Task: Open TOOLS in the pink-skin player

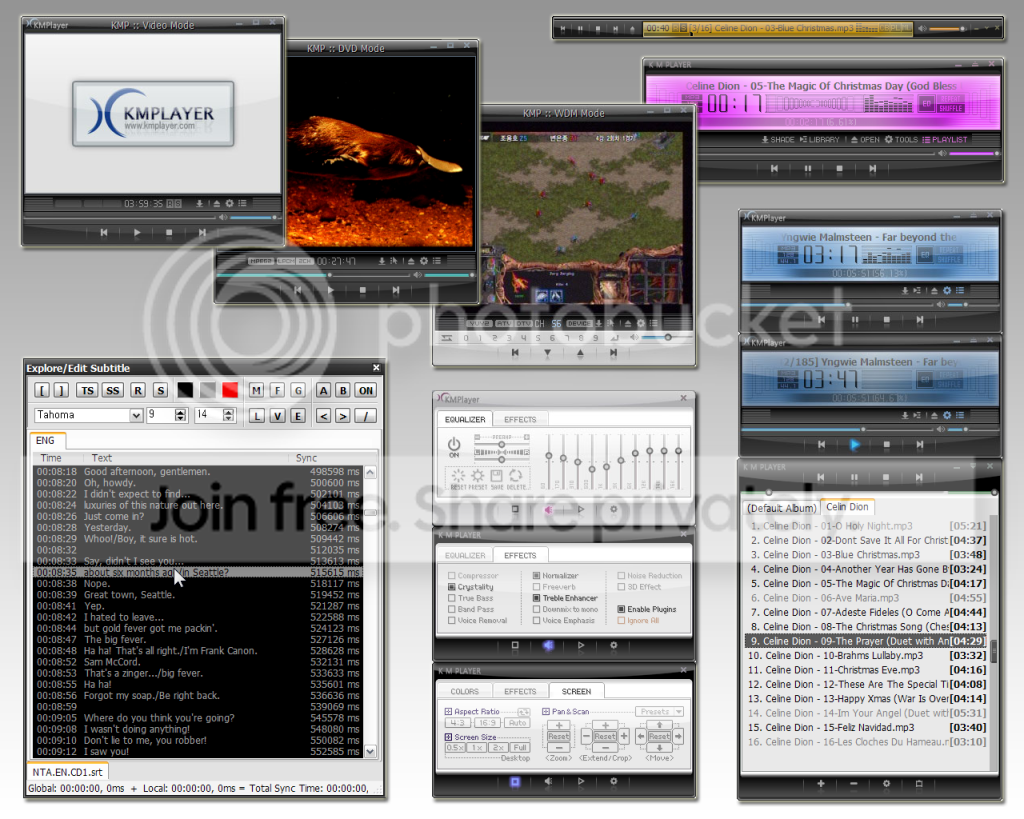Action: click(x=901, y=140)
